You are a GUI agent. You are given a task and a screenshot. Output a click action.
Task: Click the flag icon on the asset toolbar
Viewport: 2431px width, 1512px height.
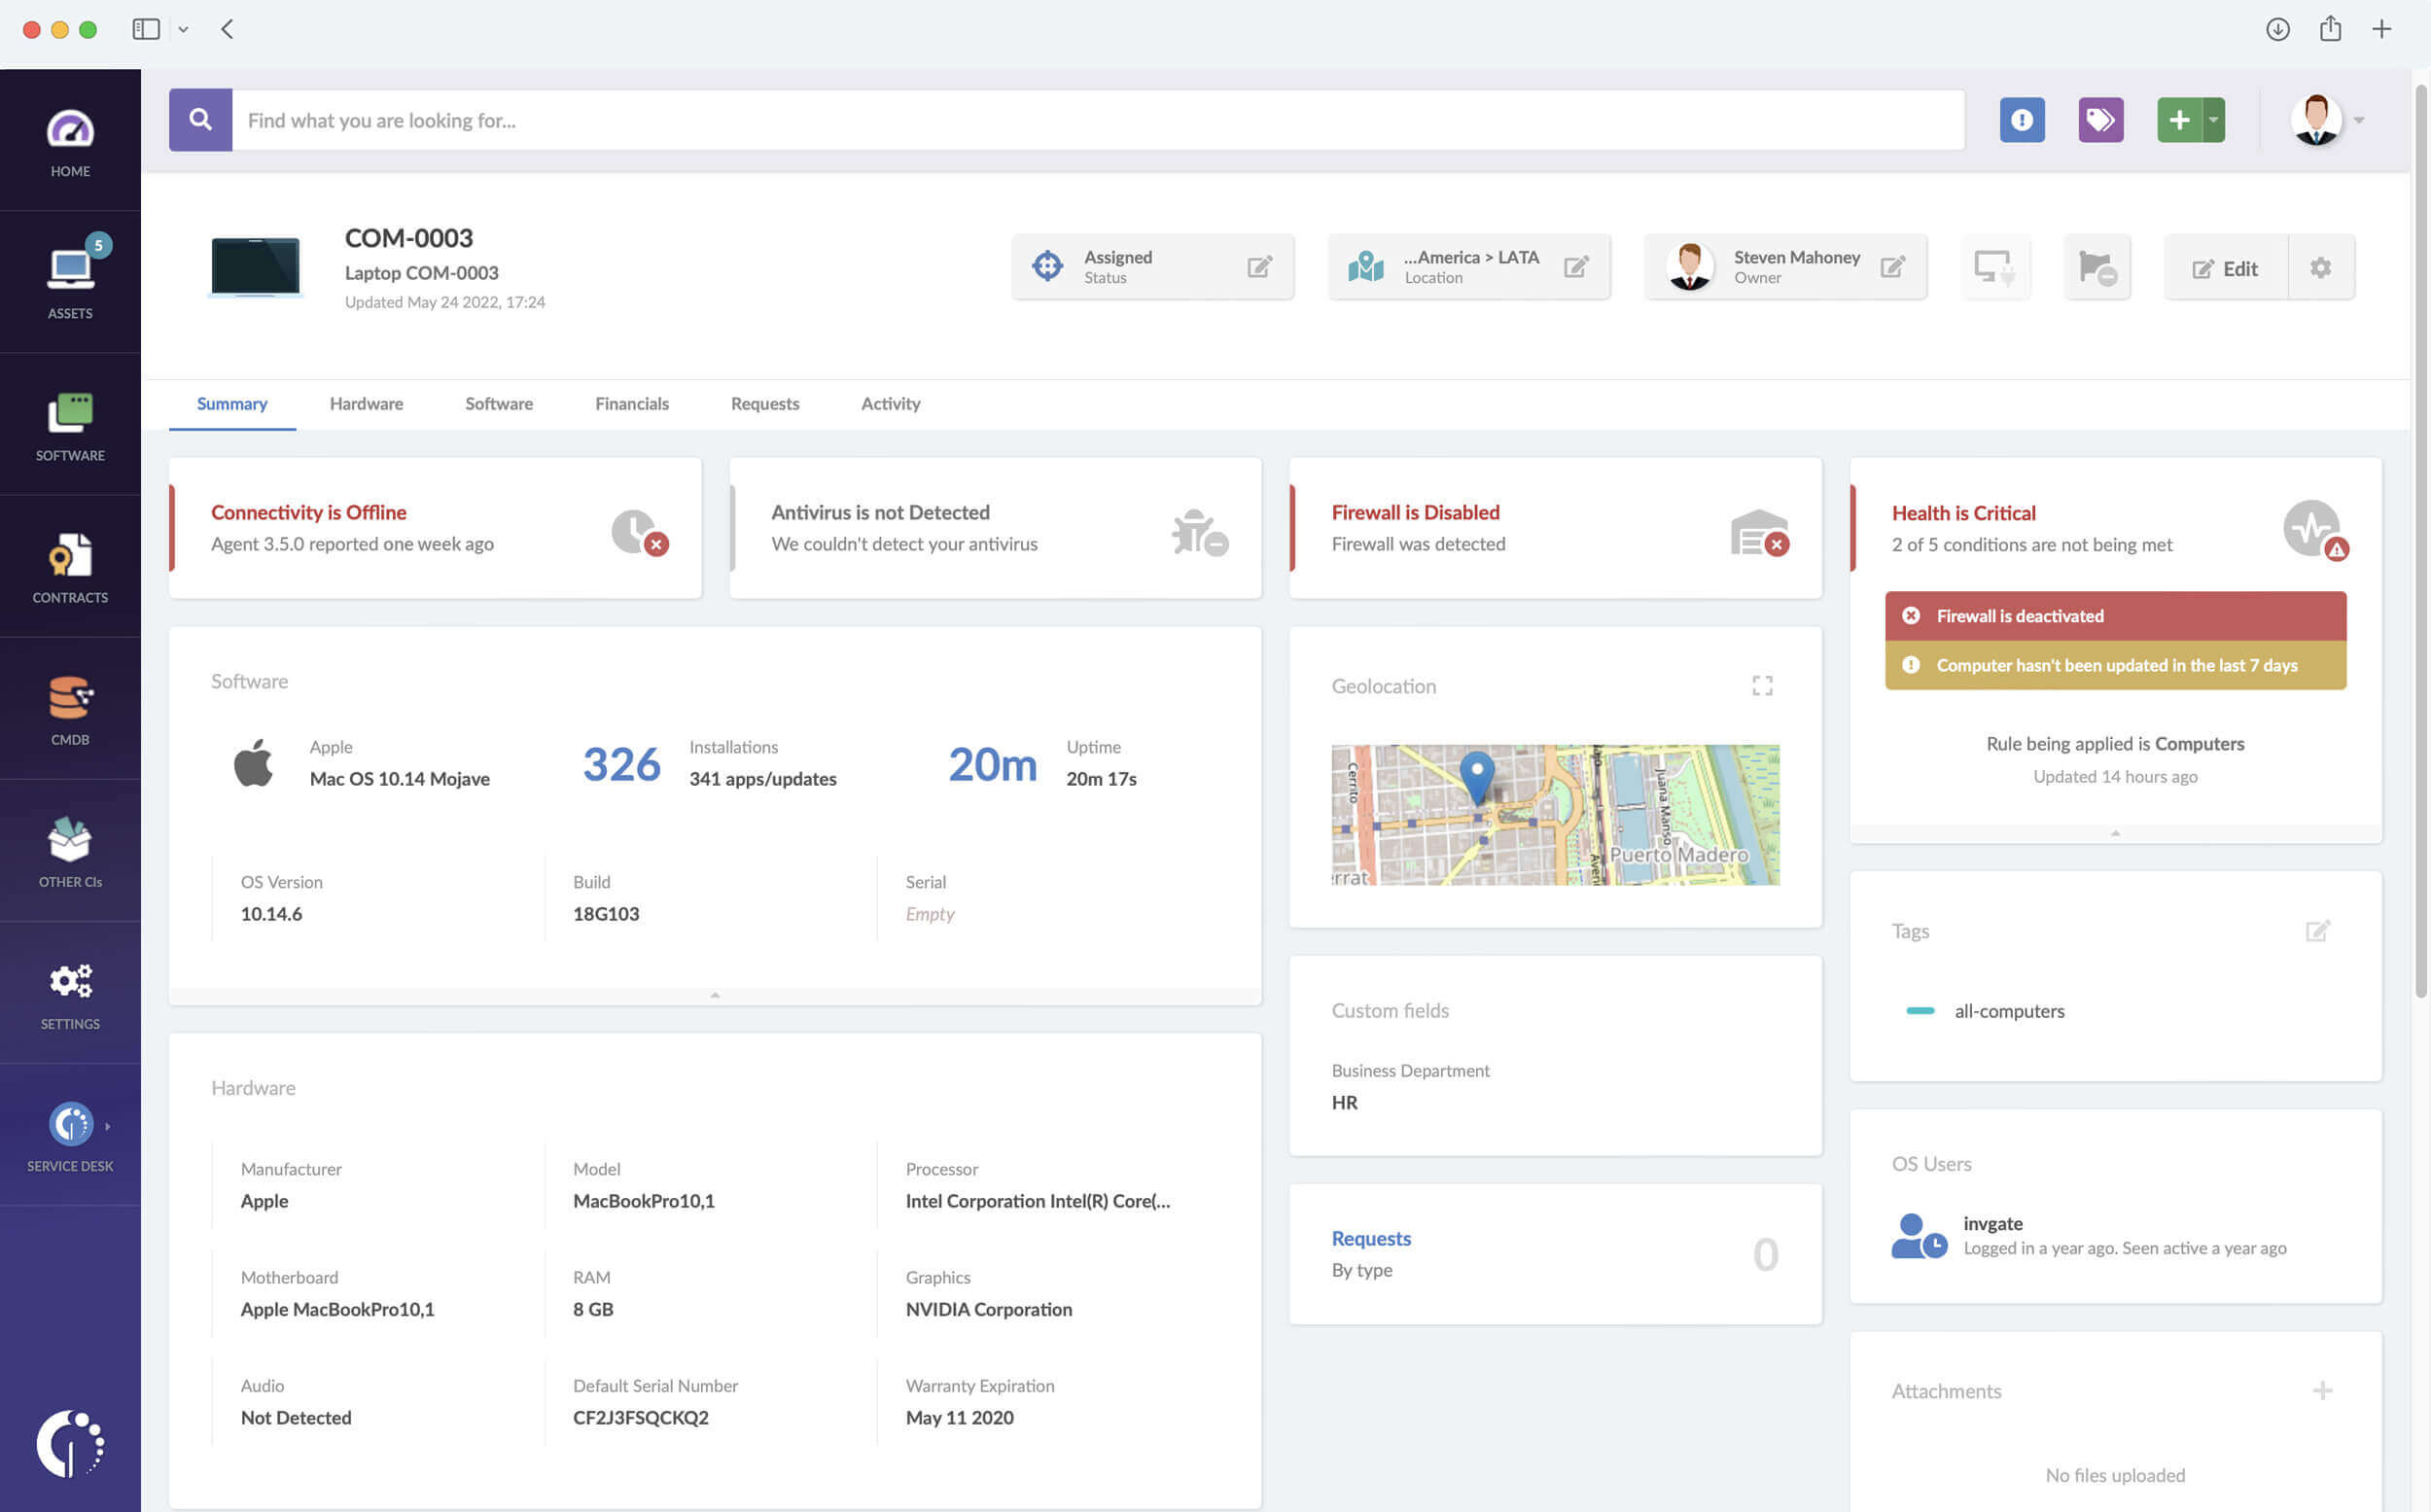pyautogui.click(x=2096, y=266)
